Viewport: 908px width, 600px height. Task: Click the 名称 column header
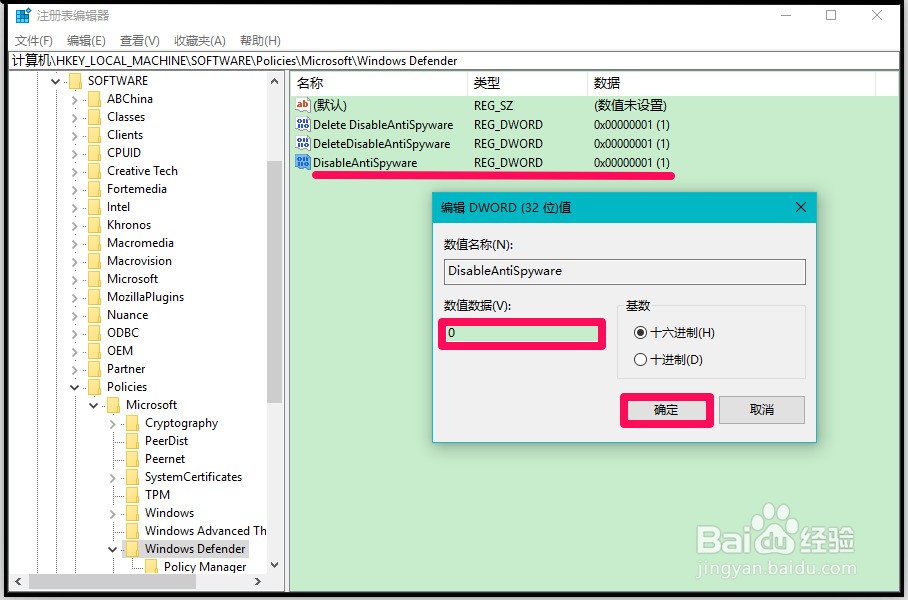(x=379, y=83)
